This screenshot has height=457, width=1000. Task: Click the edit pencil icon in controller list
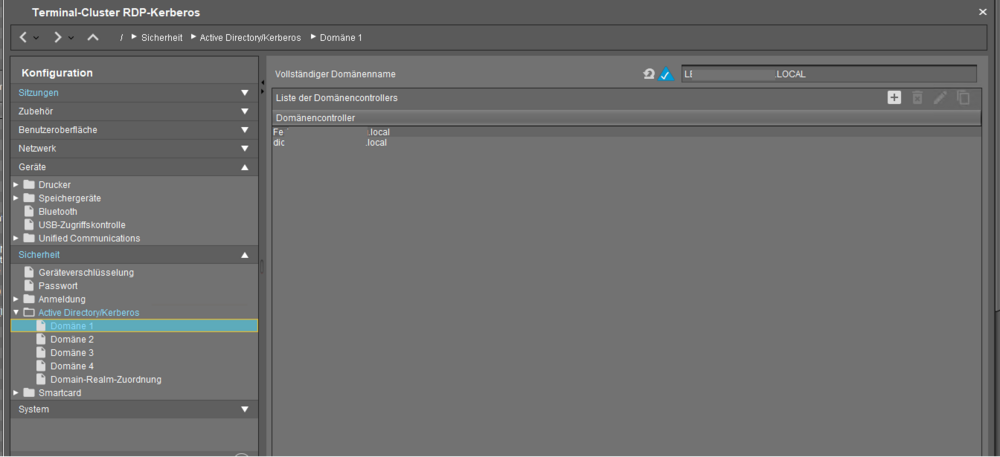(940, 98)
